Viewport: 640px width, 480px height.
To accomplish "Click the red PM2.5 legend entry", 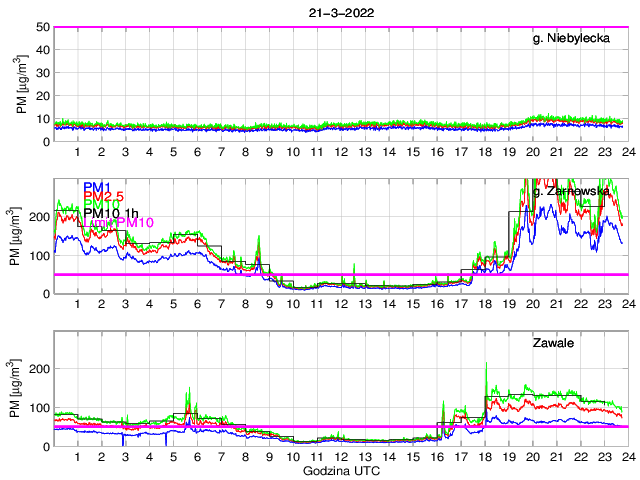I will (103, 197).
